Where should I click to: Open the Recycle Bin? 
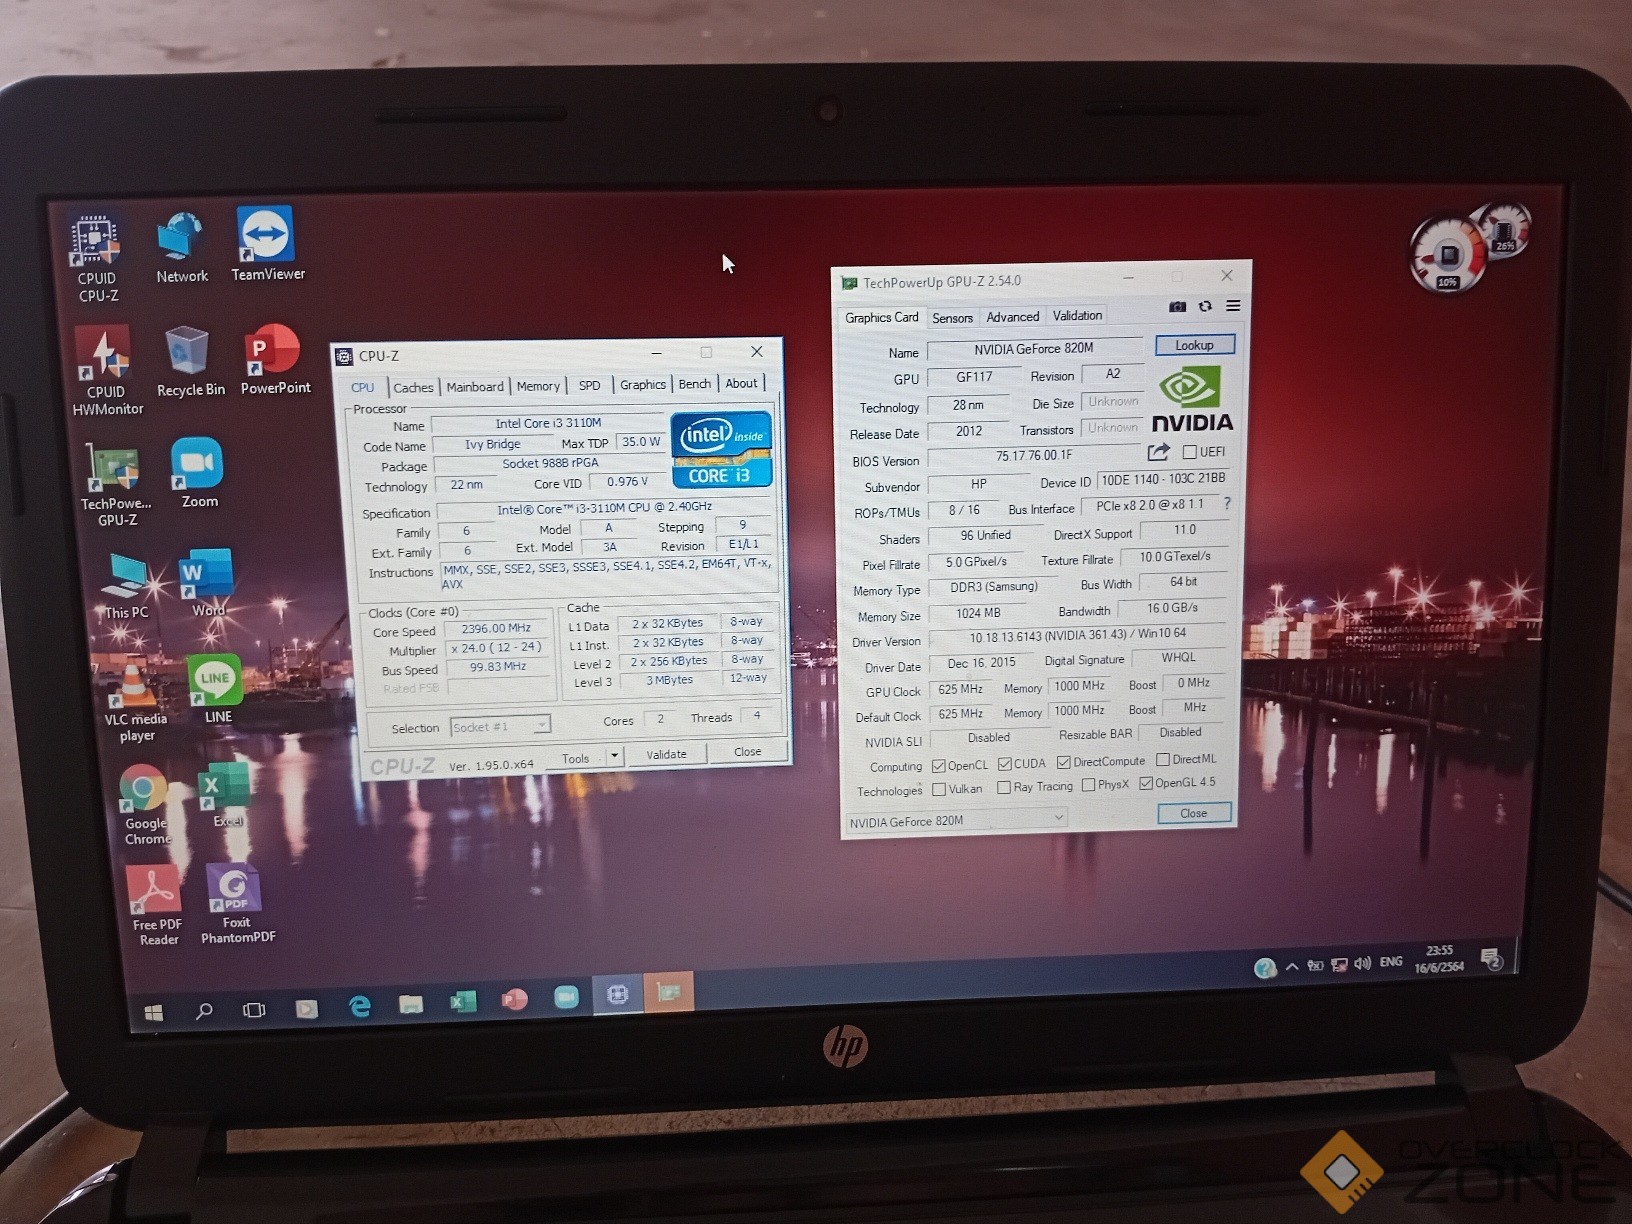coord(190,362)
